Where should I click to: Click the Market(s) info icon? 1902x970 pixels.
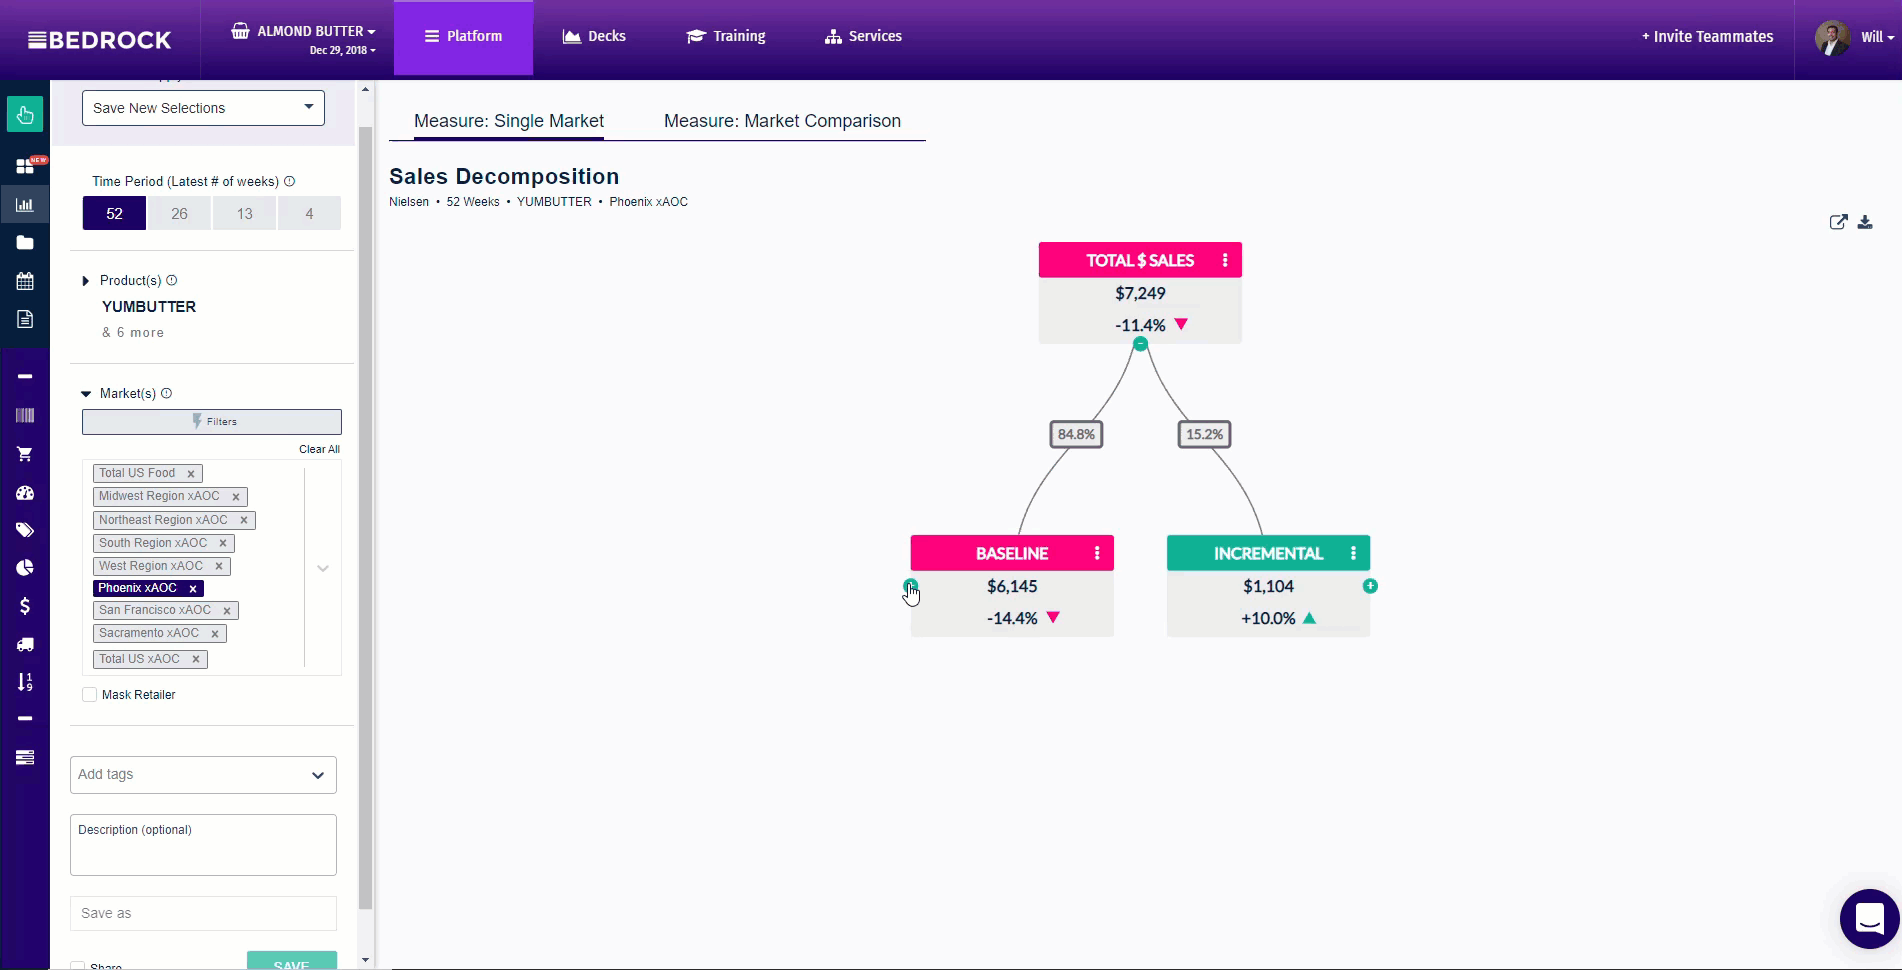(167, 393)
